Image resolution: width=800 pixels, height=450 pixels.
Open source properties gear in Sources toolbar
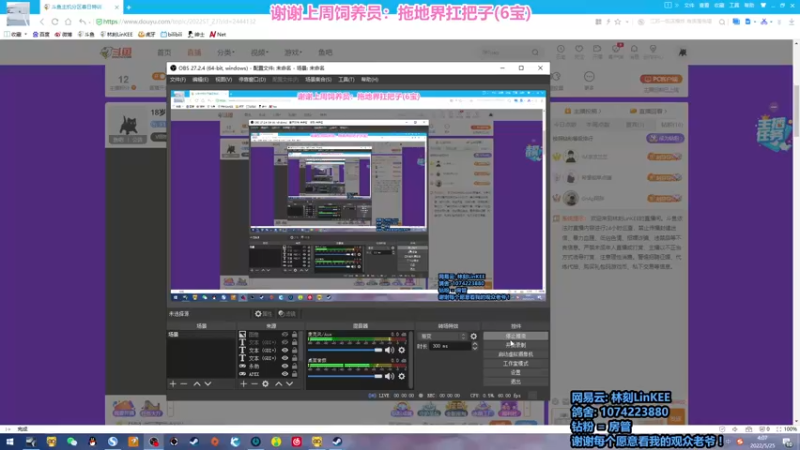coord(265,384)
